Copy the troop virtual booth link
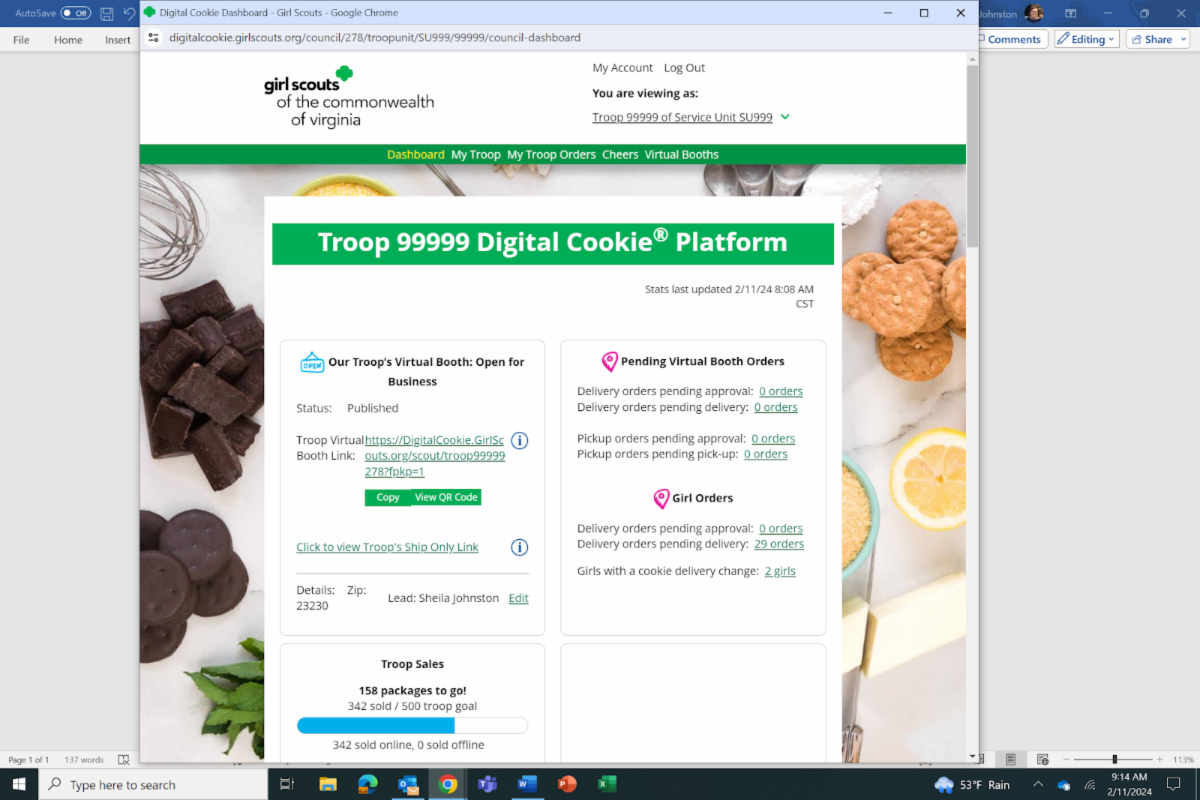The width and height of the screenshot is (1200, 800). 388,497
